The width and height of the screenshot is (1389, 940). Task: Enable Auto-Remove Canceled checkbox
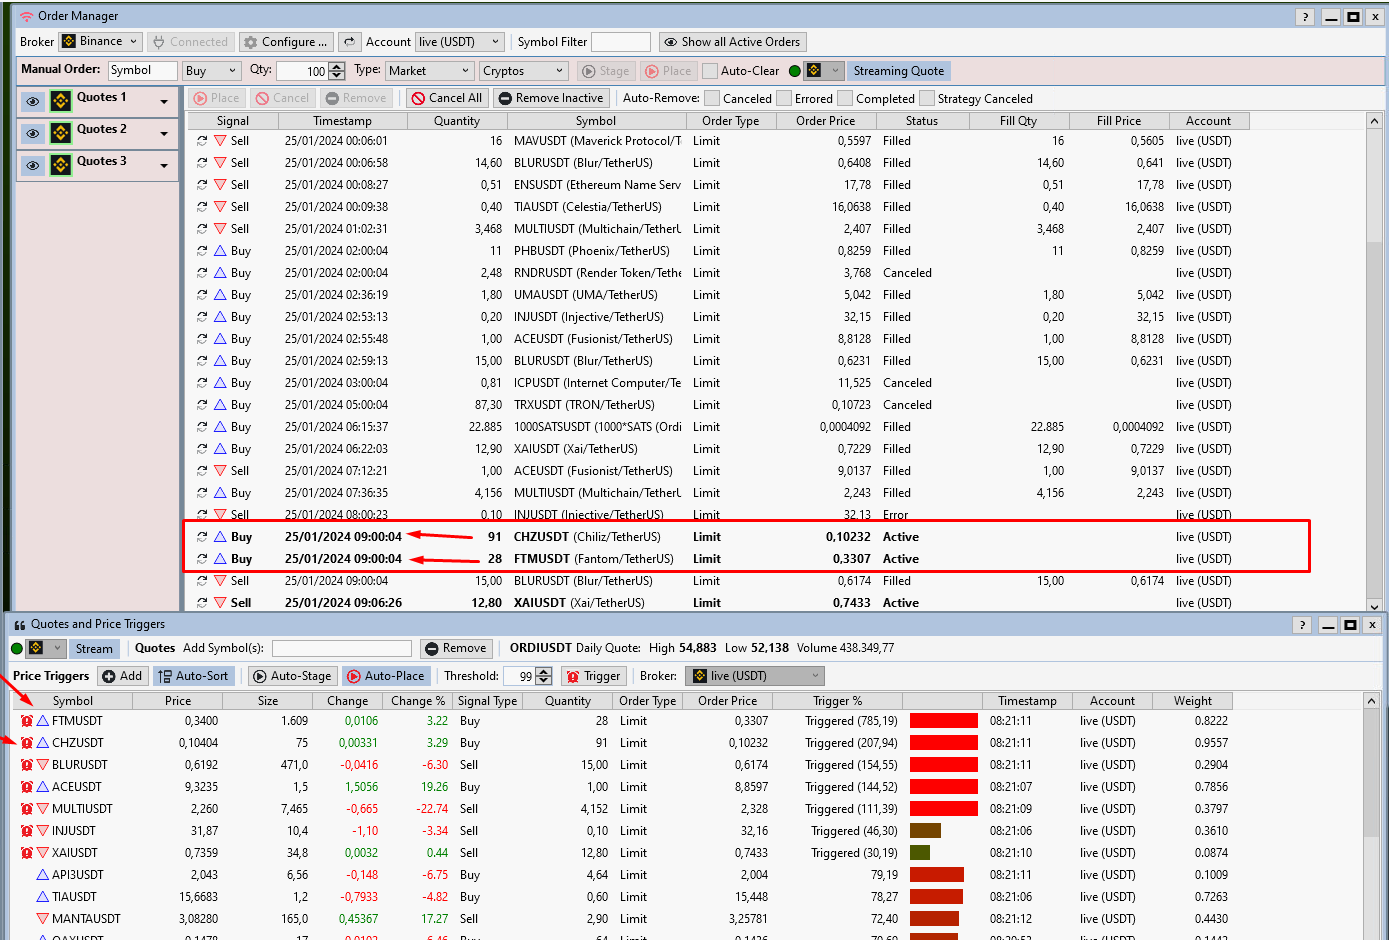712,98
